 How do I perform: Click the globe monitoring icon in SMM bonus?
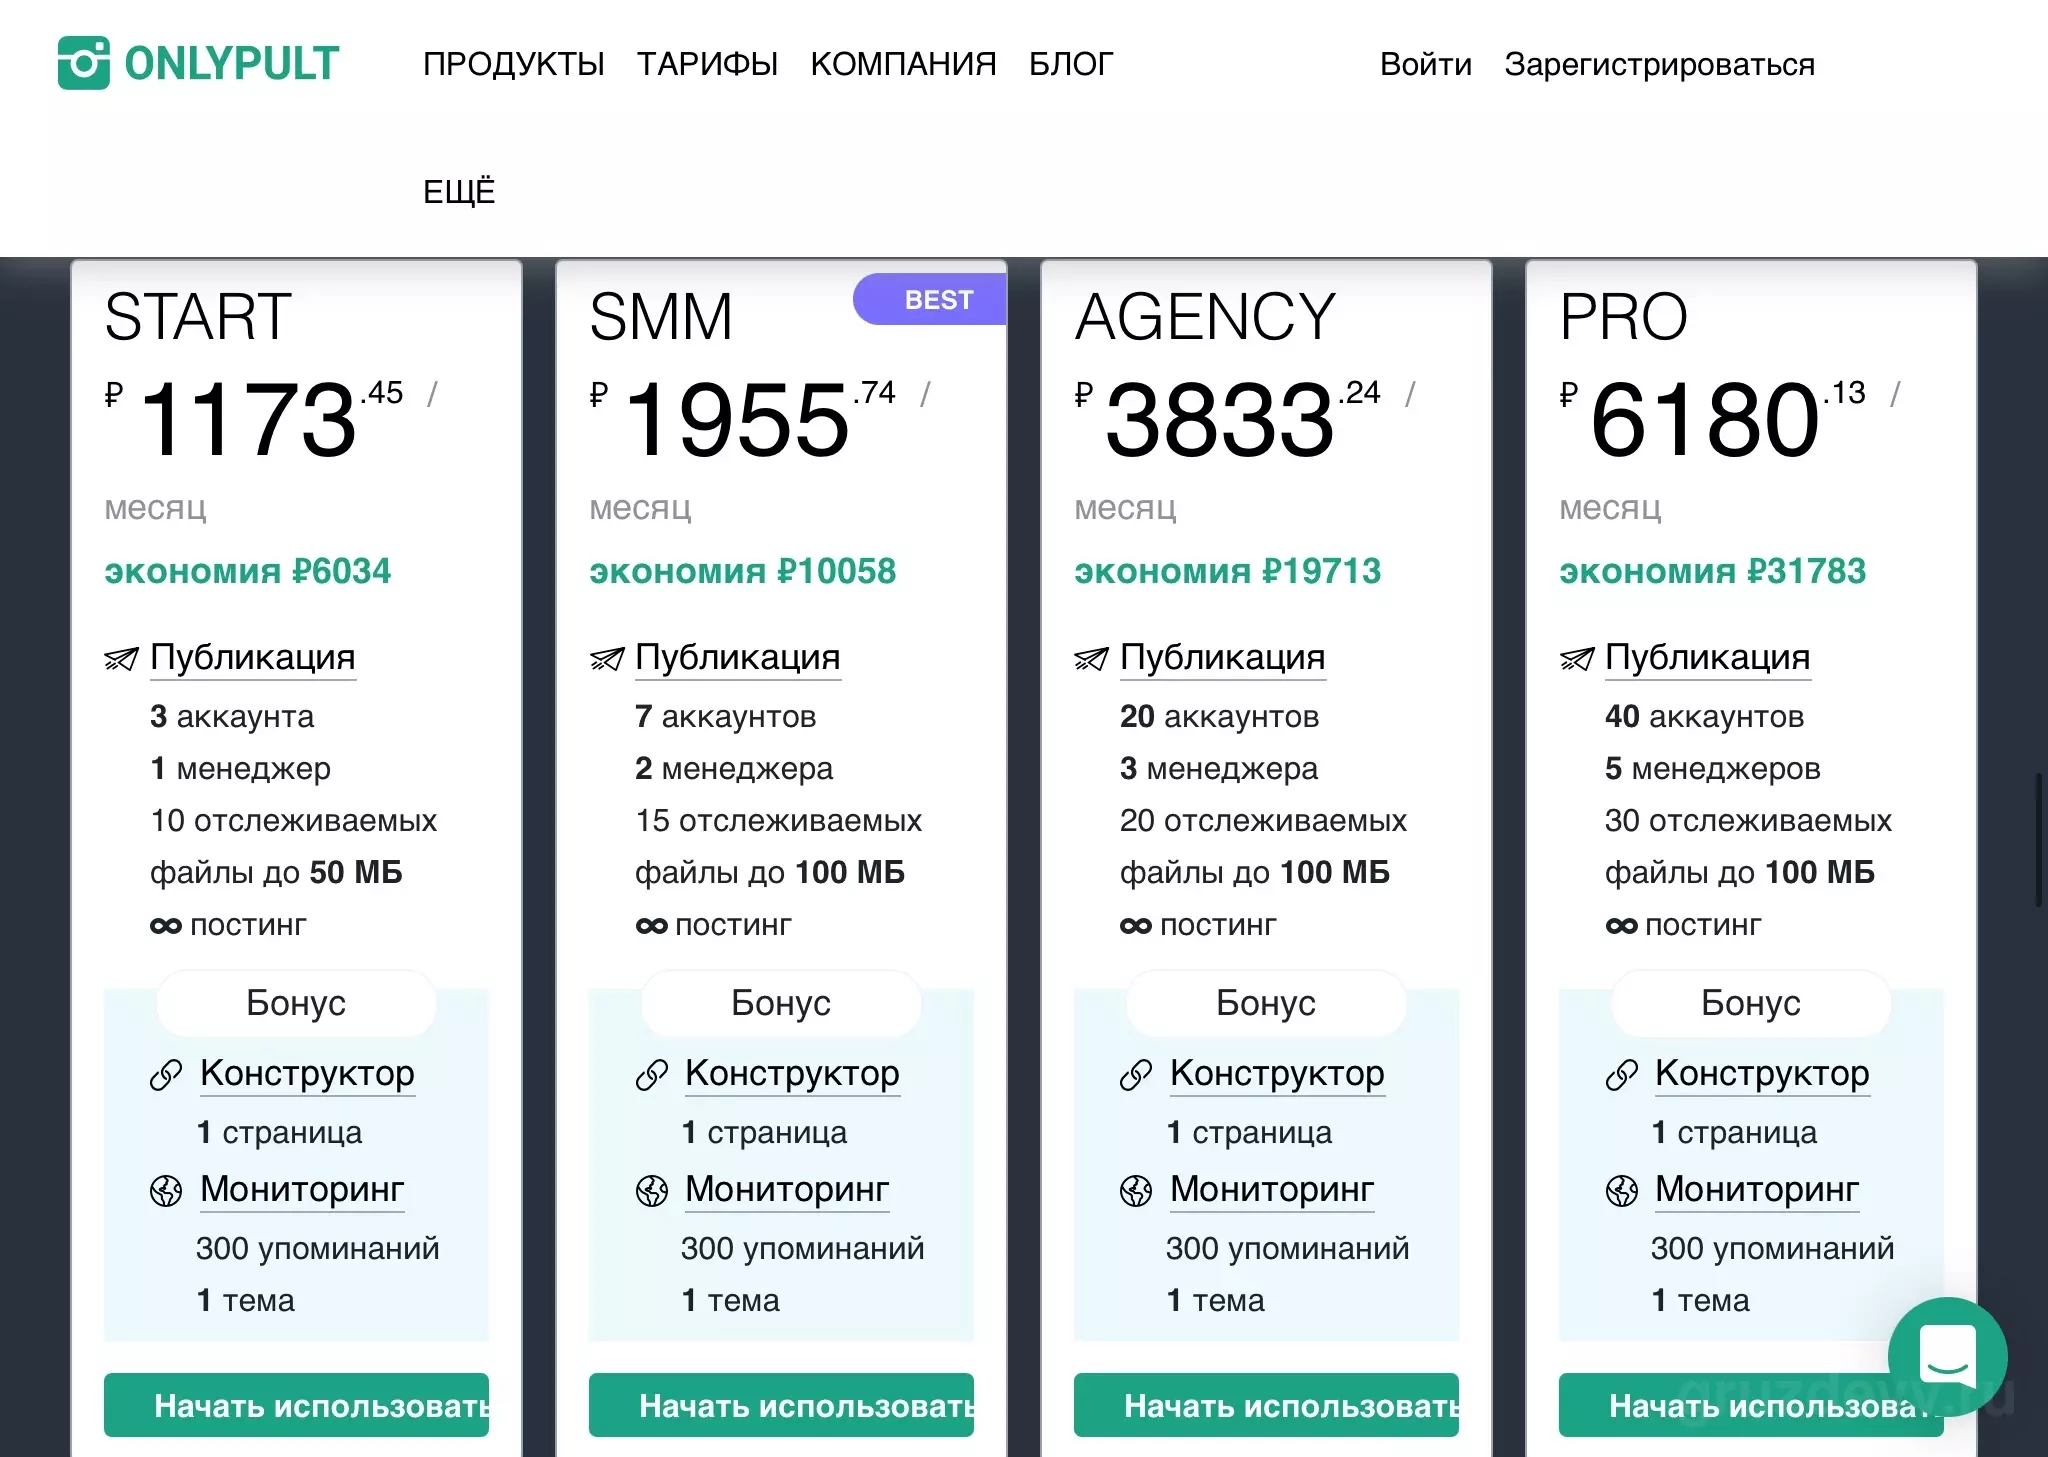tap(651, 1191)
